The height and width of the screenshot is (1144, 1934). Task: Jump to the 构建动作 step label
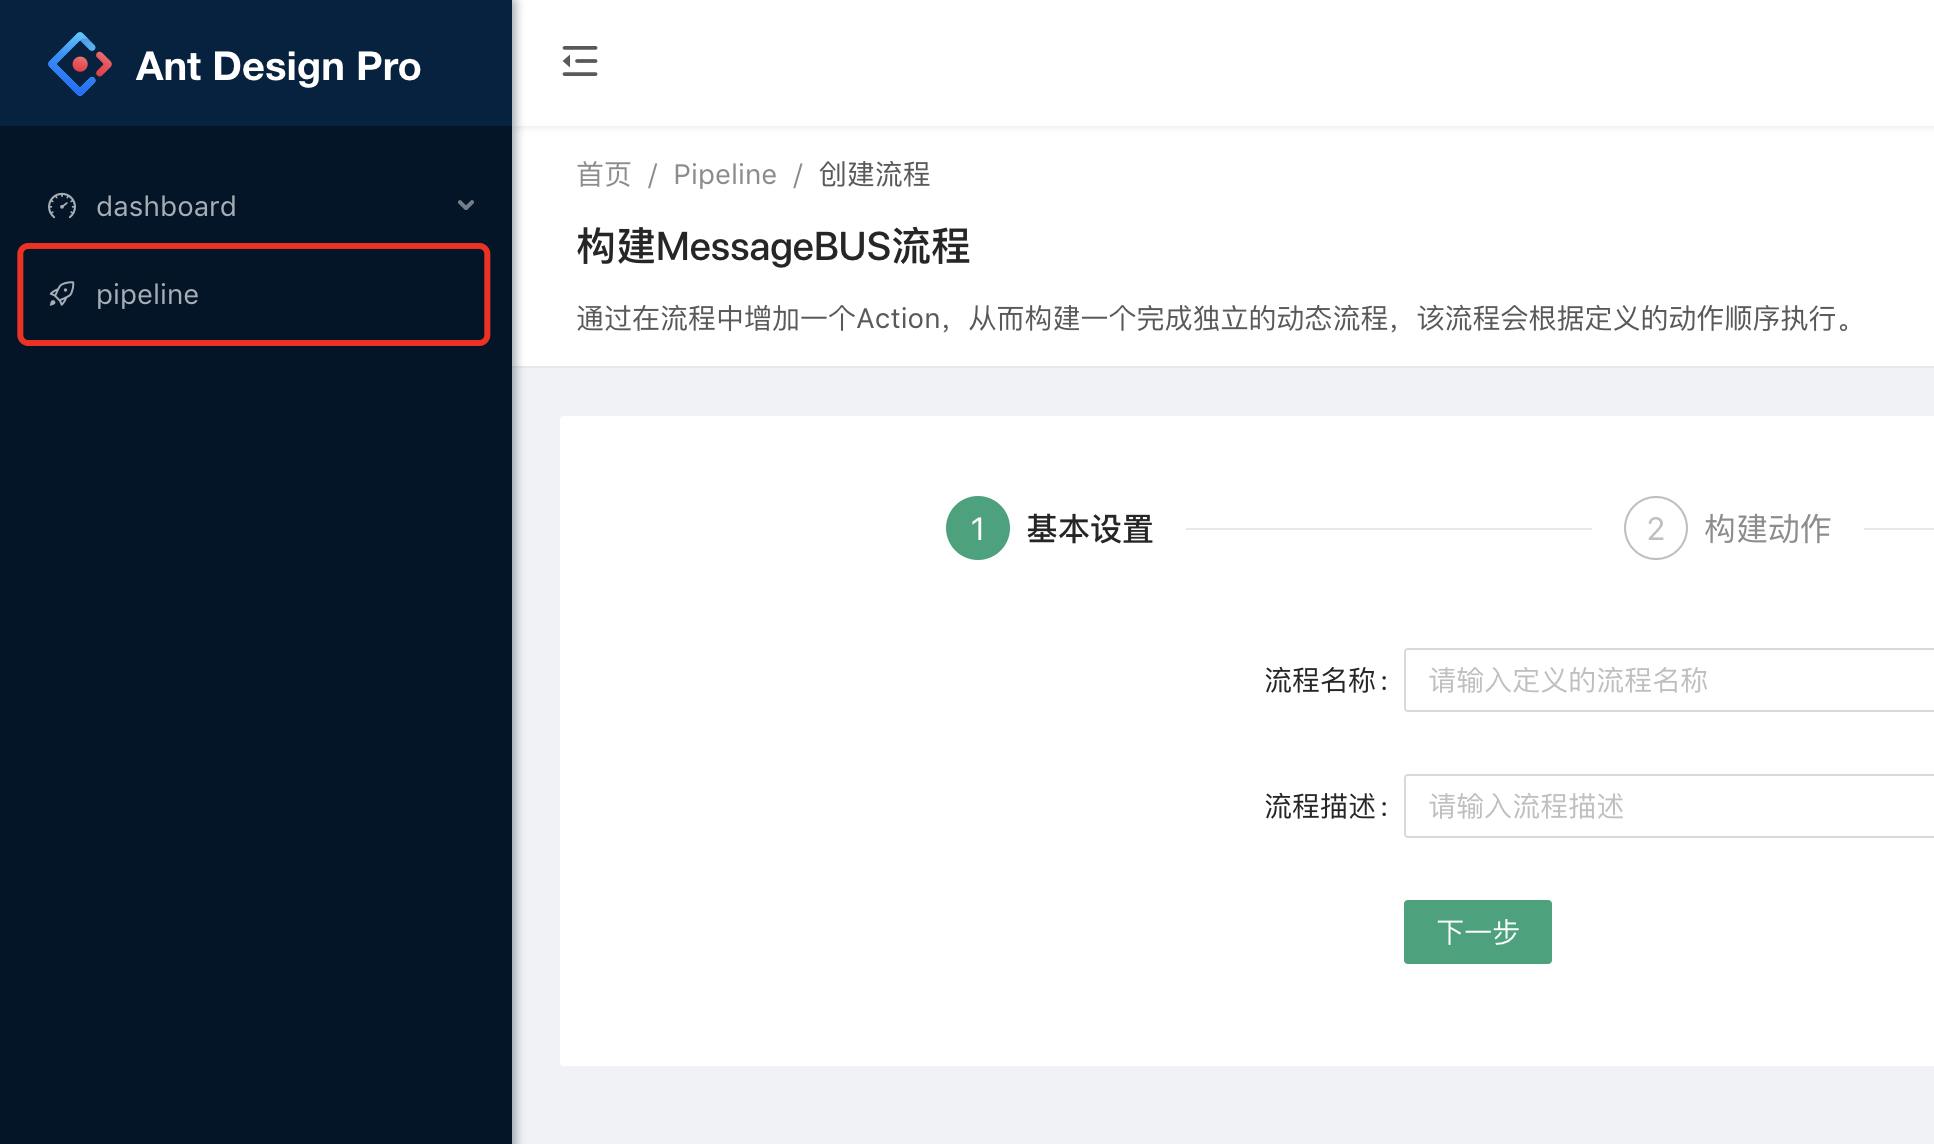coord(1767,528)
